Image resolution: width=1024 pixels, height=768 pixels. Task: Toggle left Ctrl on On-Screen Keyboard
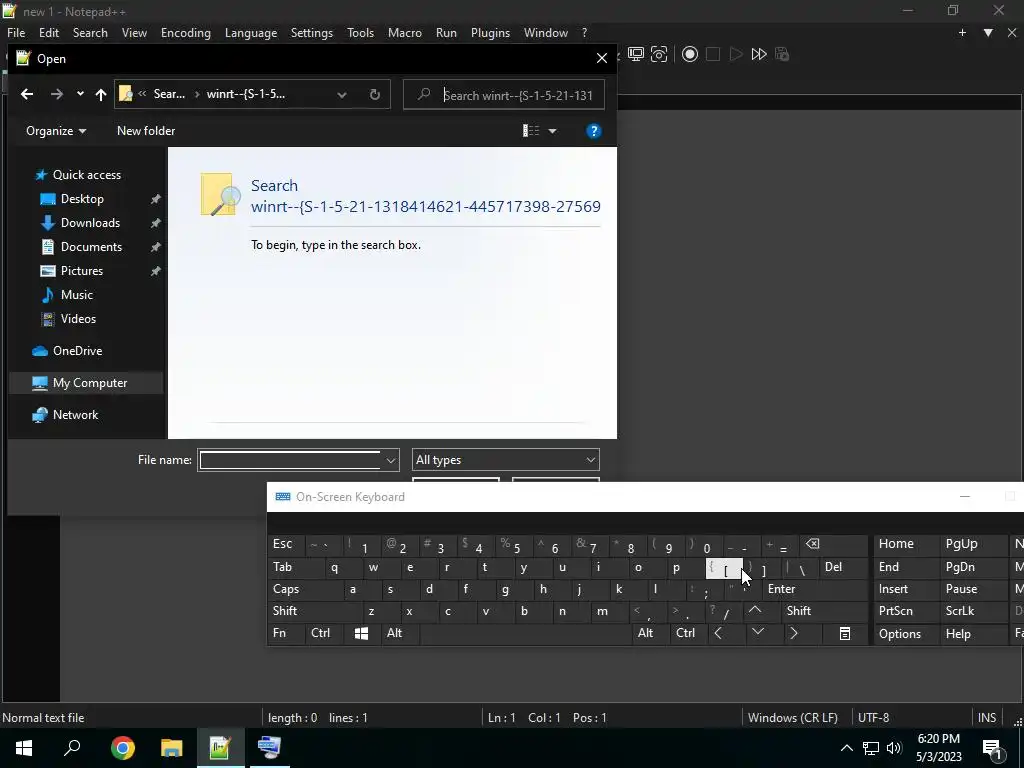coord(323,633)
